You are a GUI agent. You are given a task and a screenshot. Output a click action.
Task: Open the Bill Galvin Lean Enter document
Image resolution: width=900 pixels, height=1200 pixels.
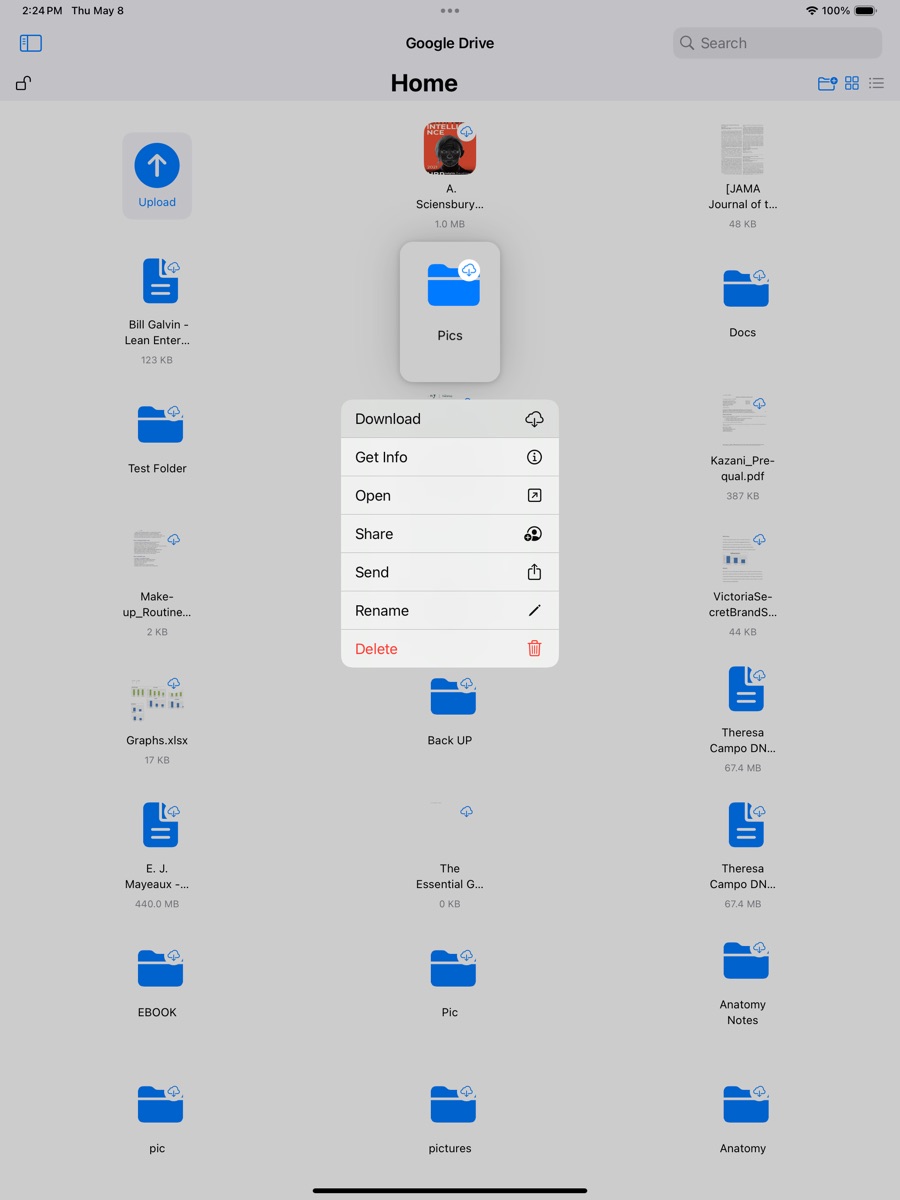click(x=160, y=281)
